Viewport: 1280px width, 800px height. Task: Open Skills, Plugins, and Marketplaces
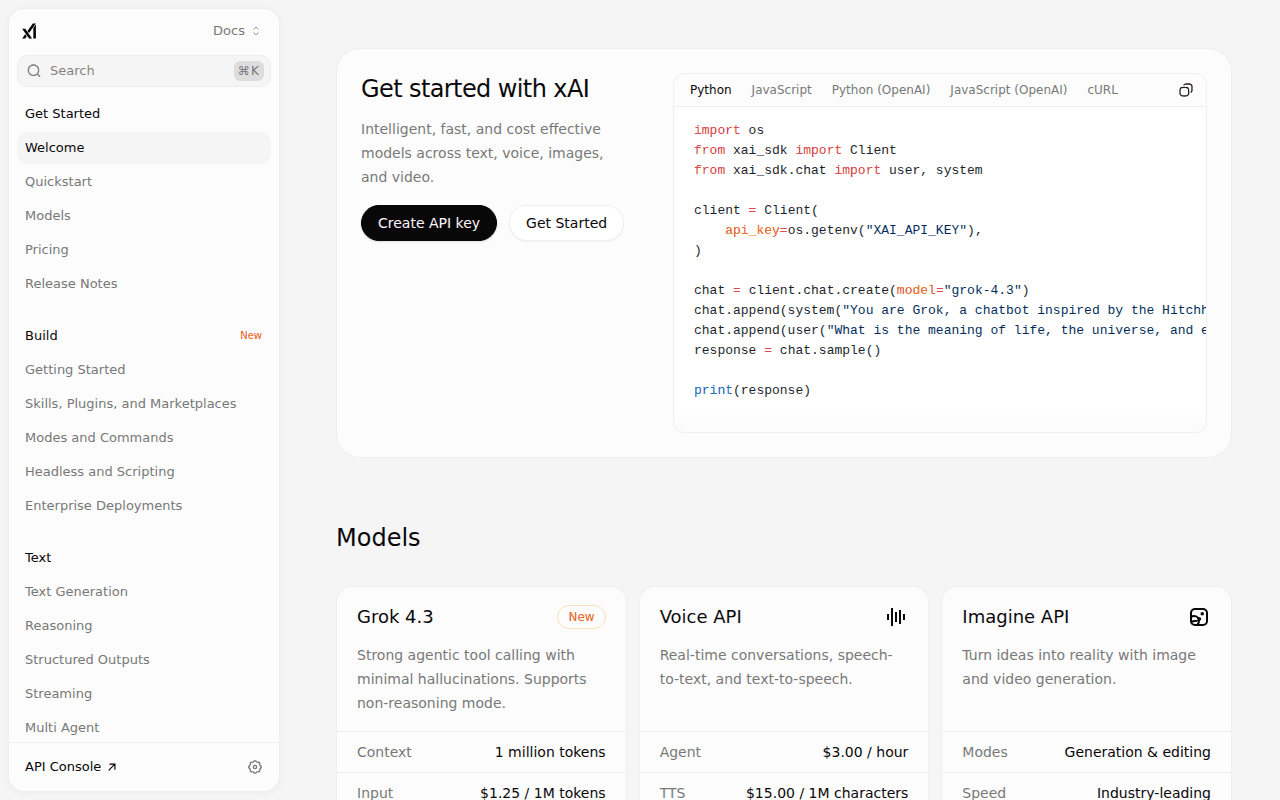[x=144, y=404]
